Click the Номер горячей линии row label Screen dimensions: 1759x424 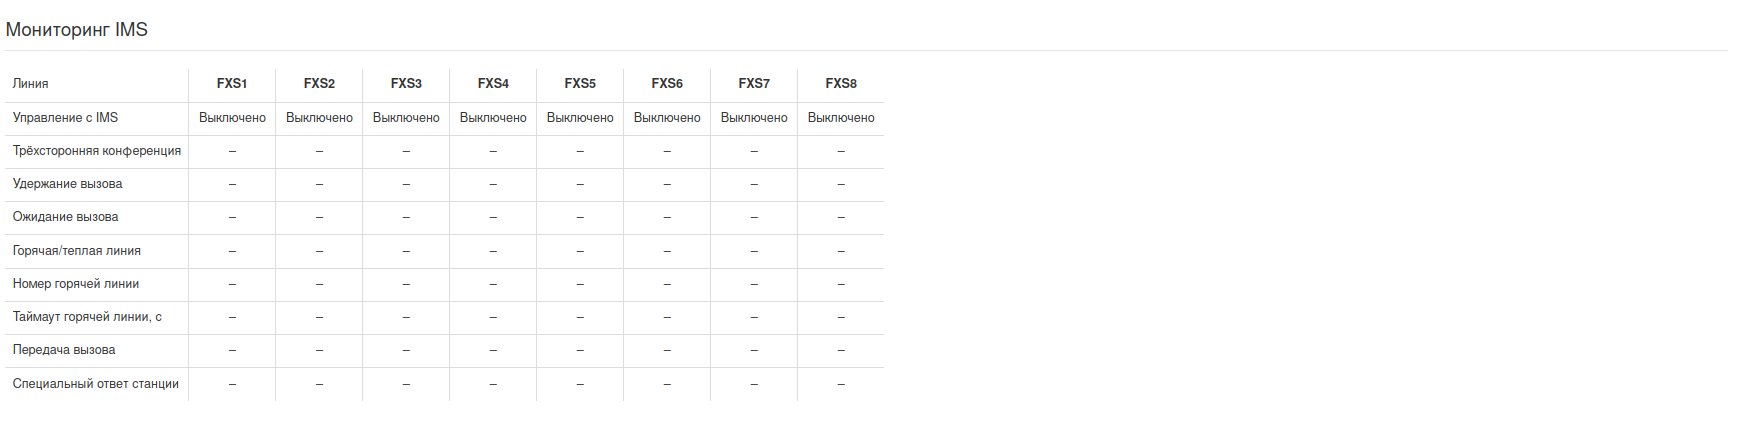coord(76,284)
